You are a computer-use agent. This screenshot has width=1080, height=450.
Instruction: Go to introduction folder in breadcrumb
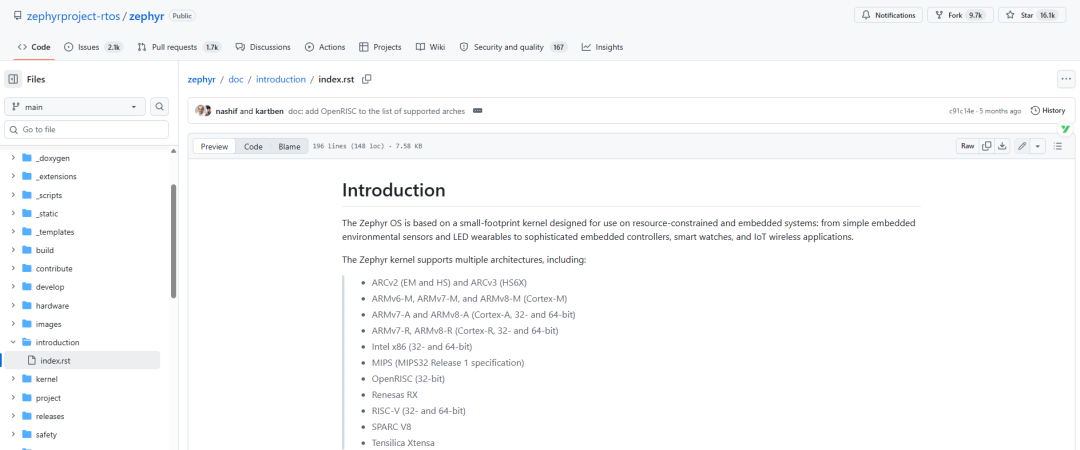coord(281,79)
